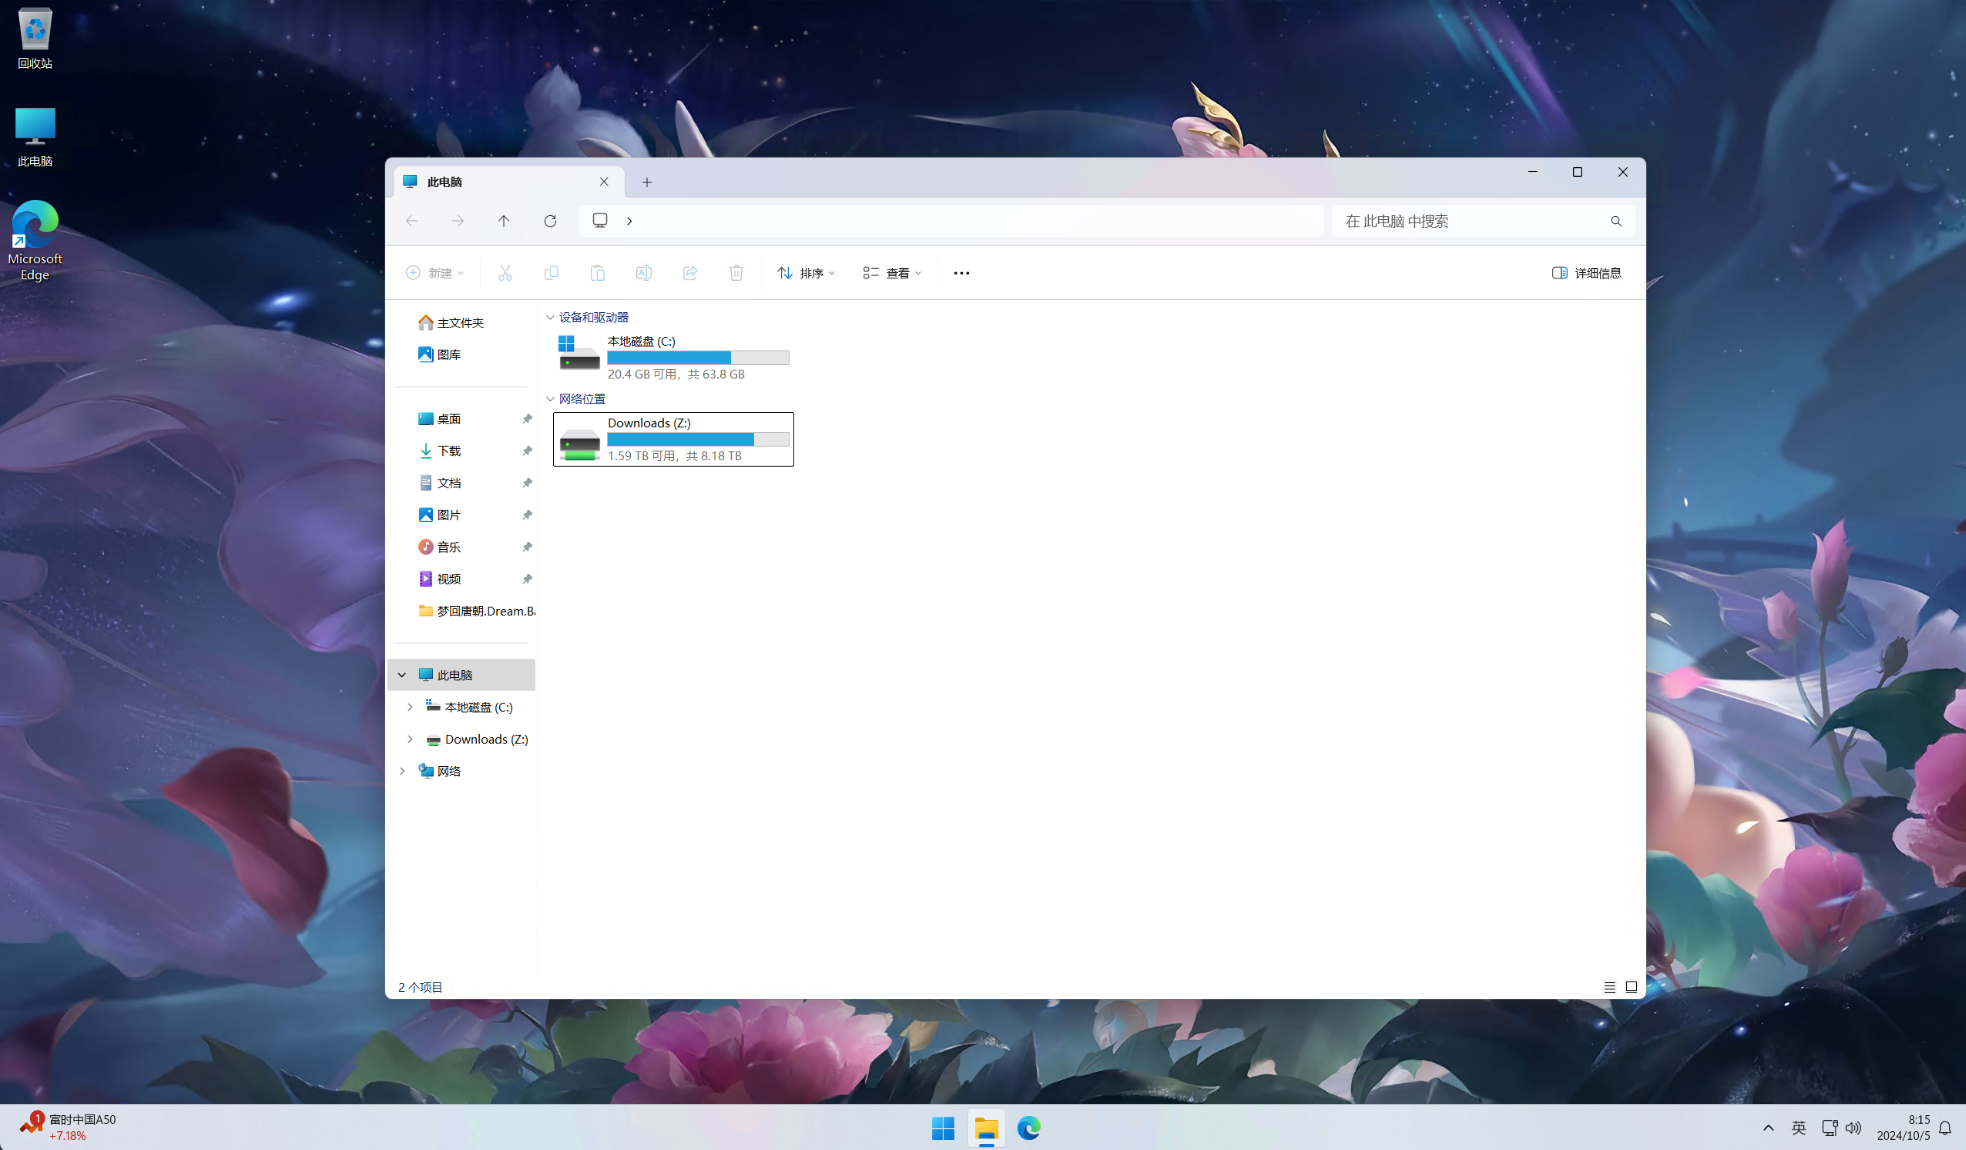Image resolution: width=1966 pixels, height=1150 pixels.
Task: Click the Cut scissors icon
Action: [505, 273]
